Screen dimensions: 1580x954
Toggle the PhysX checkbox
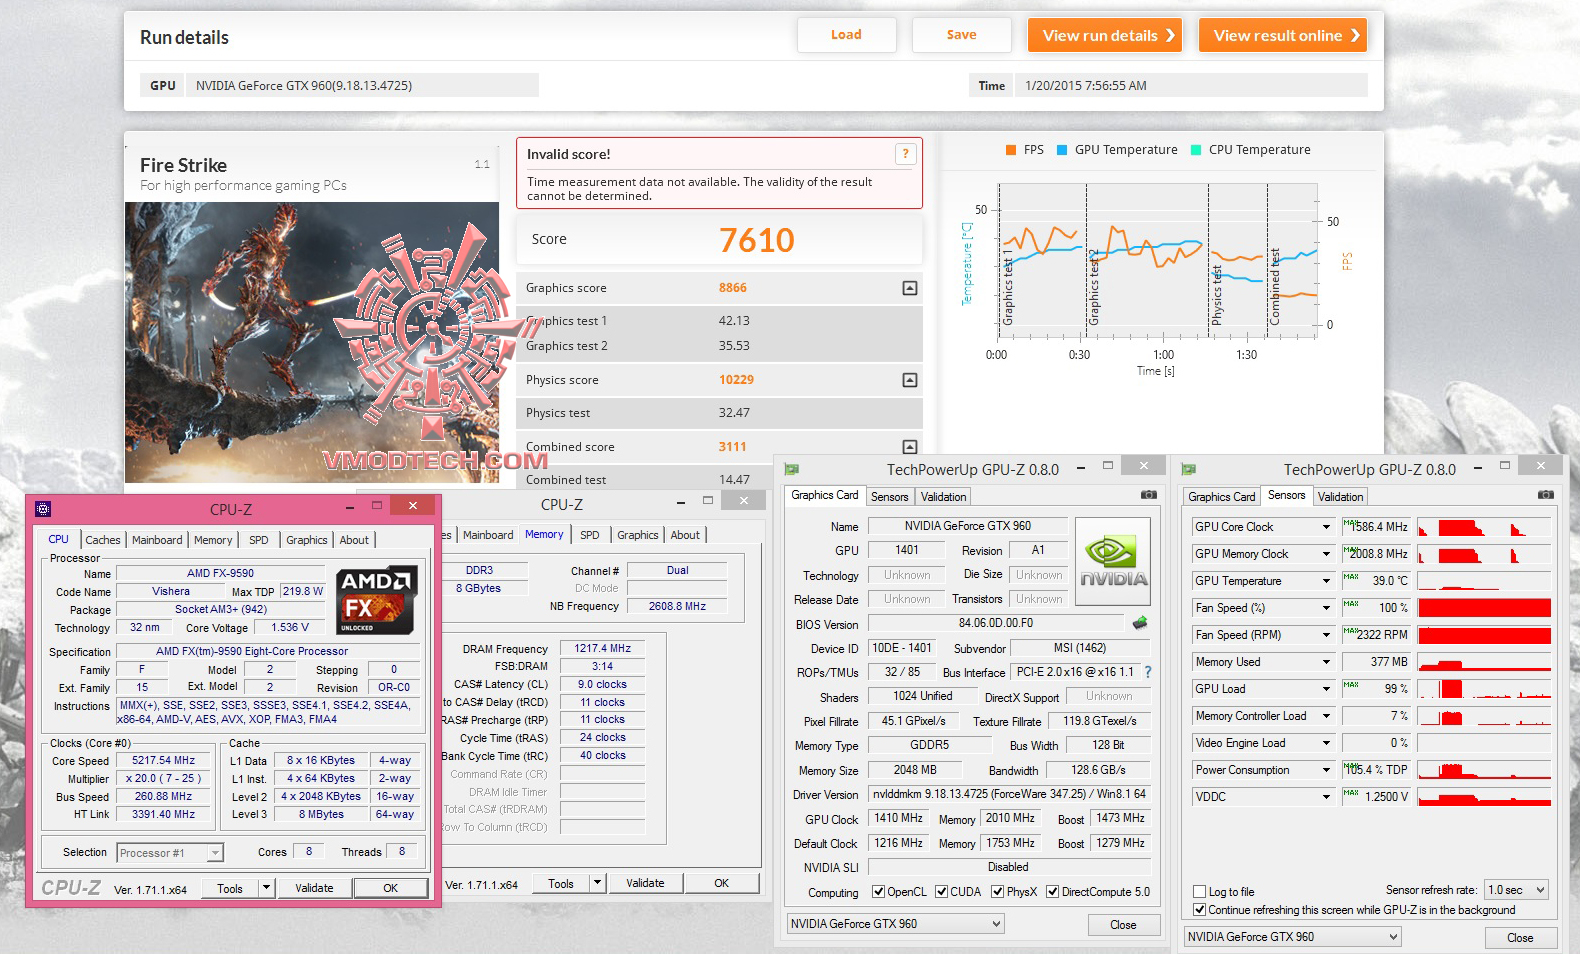[x=998, y=892]
